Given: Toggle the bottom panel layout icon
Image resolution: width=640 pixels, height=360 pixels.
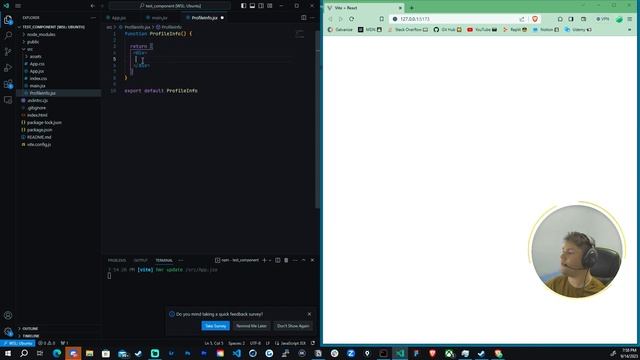Looking at the screenshot, I should click(252, 6).
